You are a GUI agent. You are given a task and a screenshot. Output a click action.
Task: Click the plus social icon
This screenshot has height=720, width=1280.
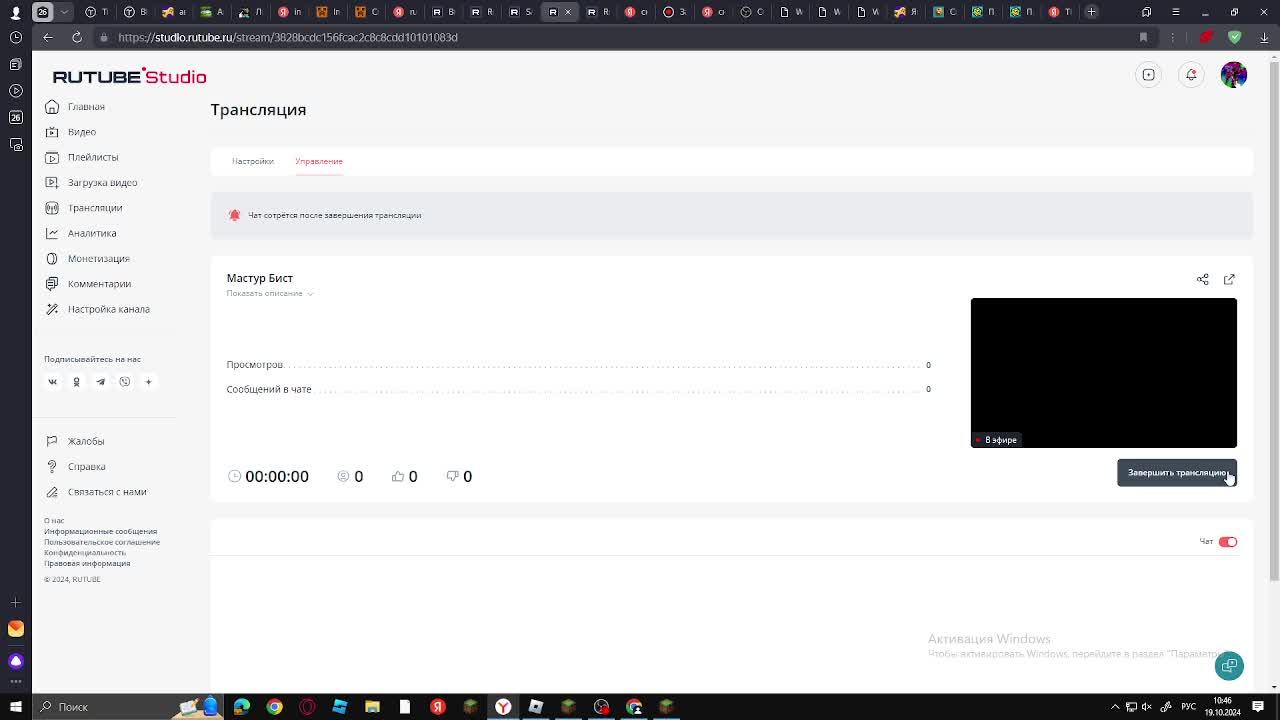click(148, 382)
